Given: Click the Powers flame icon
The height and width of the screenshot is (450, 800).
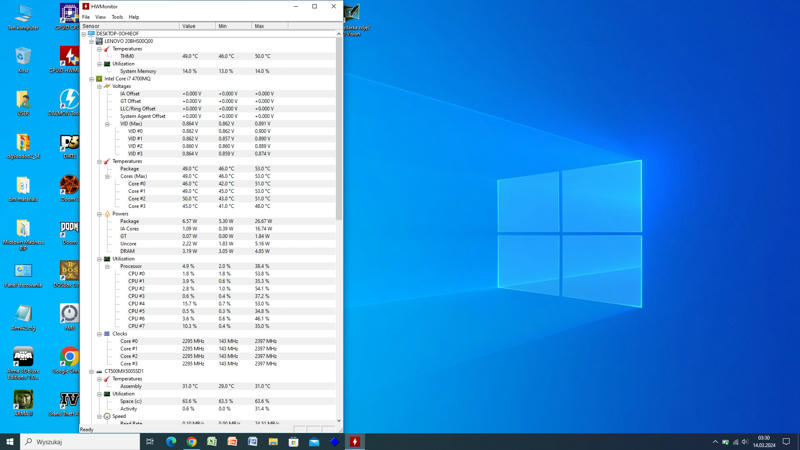Looking at the screenshot, I should 107,214.
